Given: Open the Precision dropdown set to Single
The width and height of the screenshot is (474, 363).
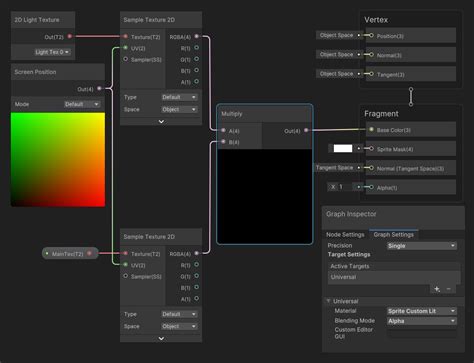Looking at the screenshot, I should (x=422, y=246).
